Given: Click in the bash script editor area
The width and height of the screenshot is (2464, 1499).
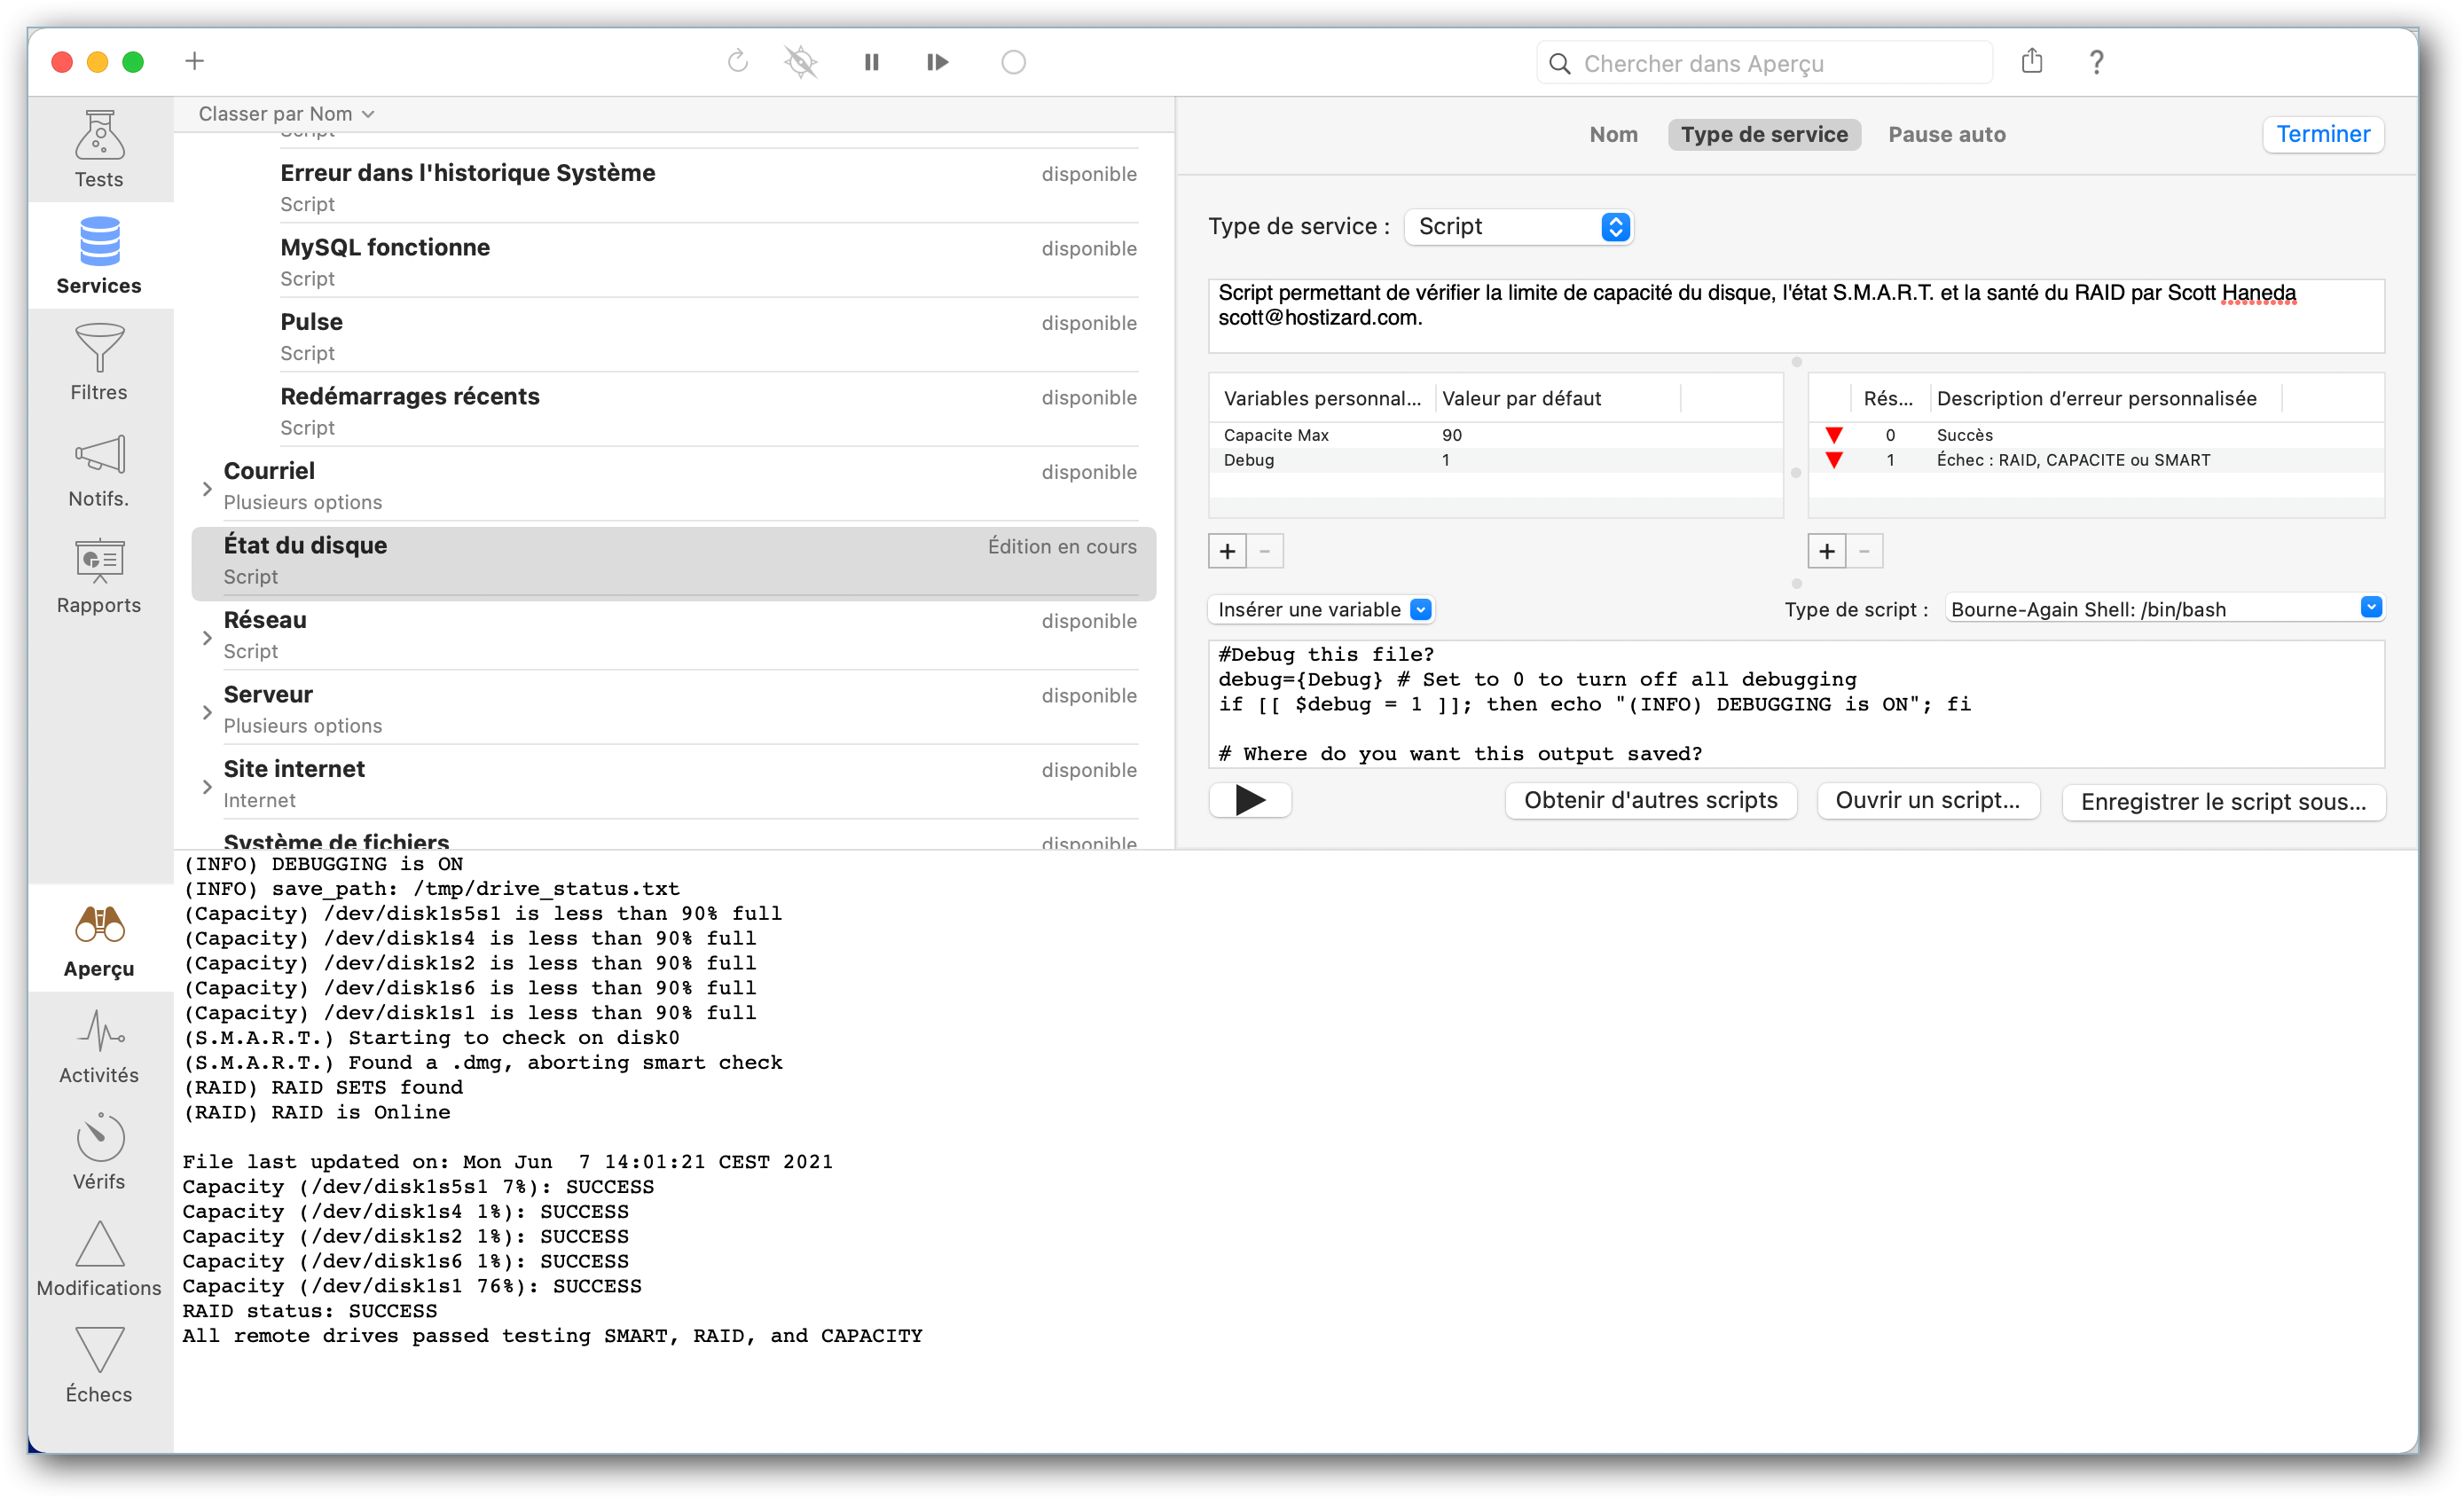Looking at the screenshot, I should click(1796, 704).
